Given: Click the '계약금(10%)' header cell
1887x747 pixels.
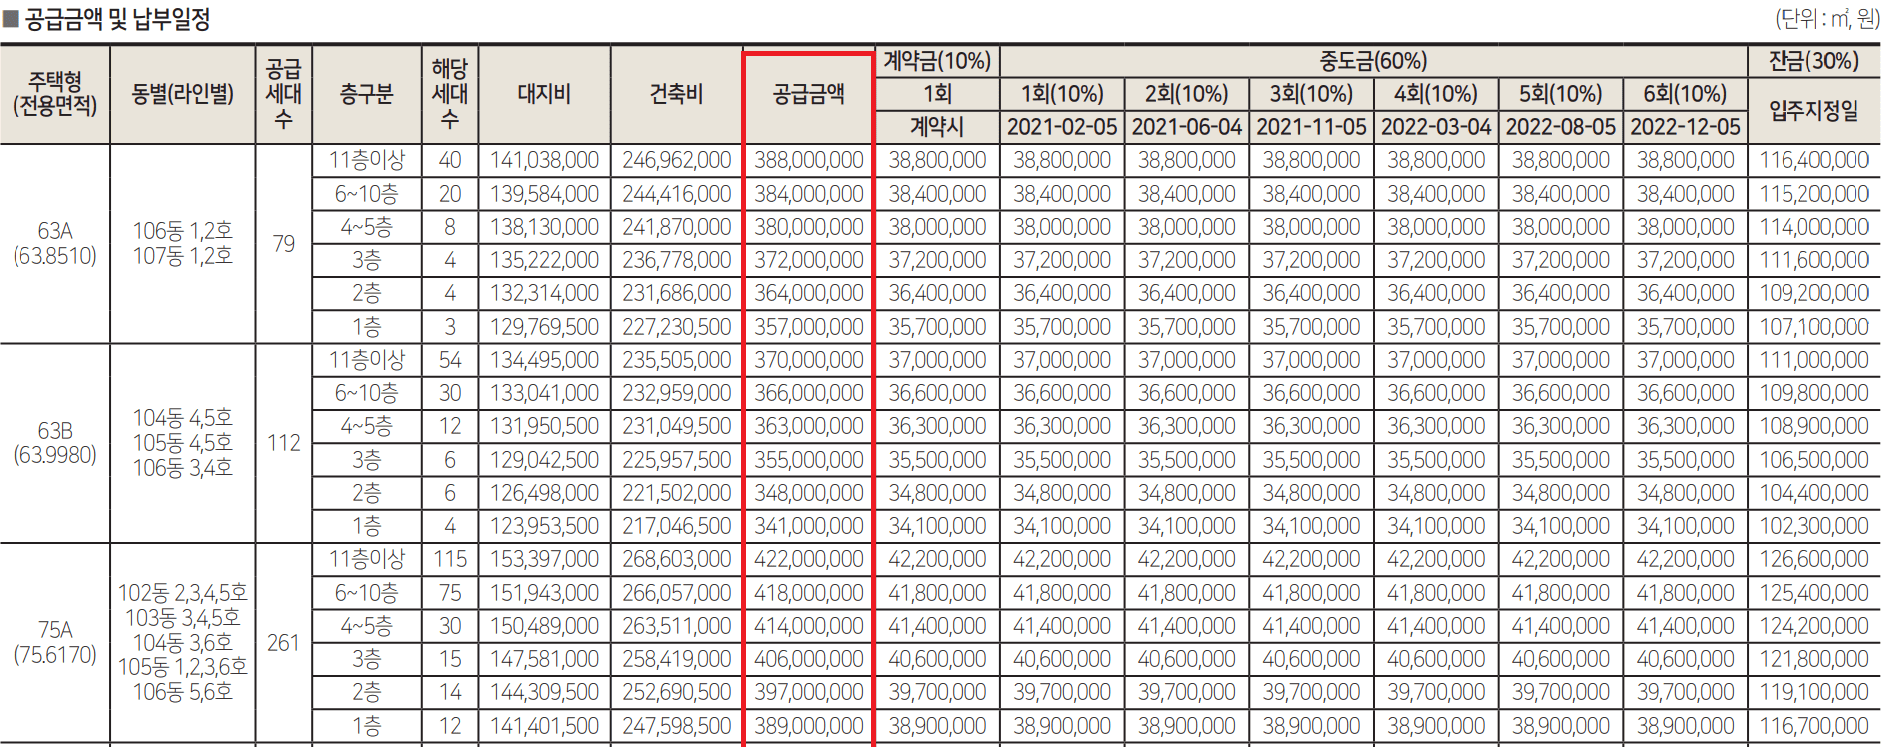Looking at the screenshot, I should (937, 61).
